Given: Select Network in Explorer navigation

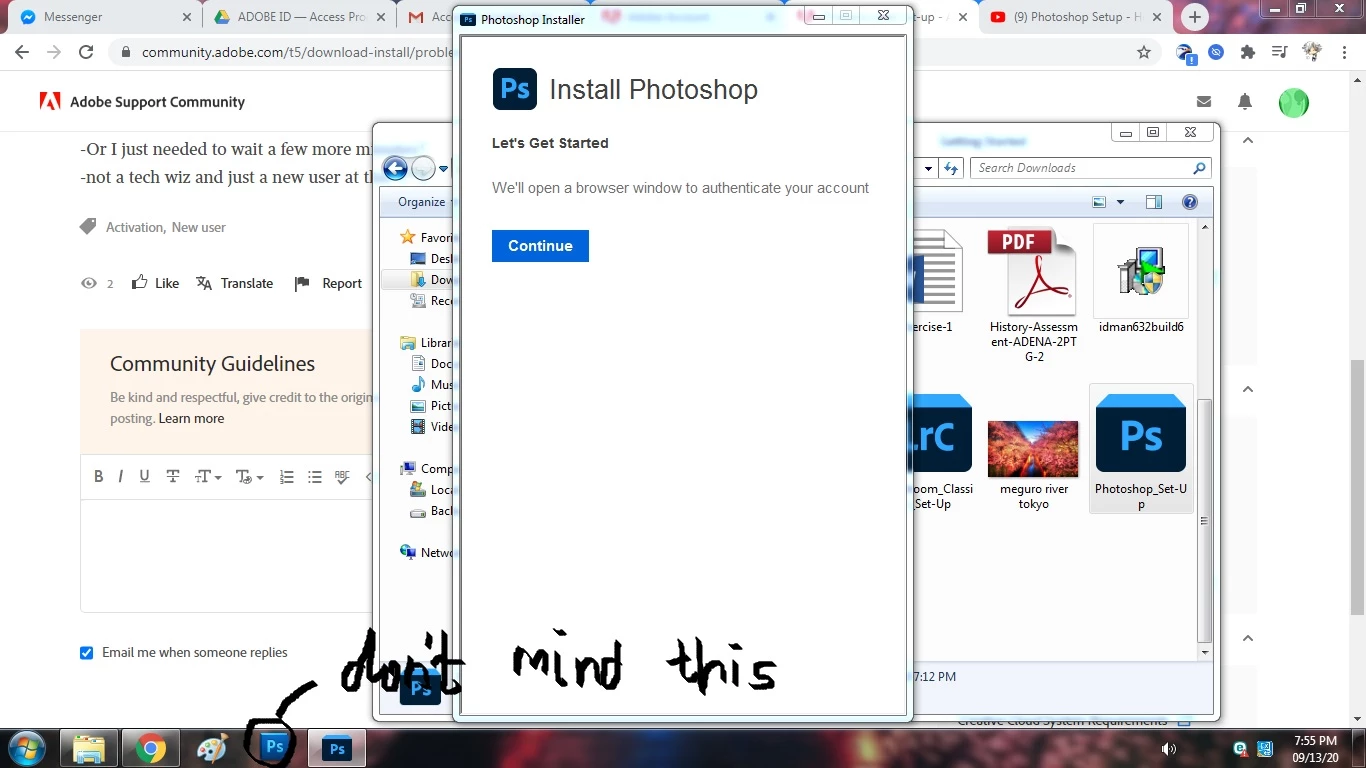Looking at the screenshot, I should tap(427, 553).
